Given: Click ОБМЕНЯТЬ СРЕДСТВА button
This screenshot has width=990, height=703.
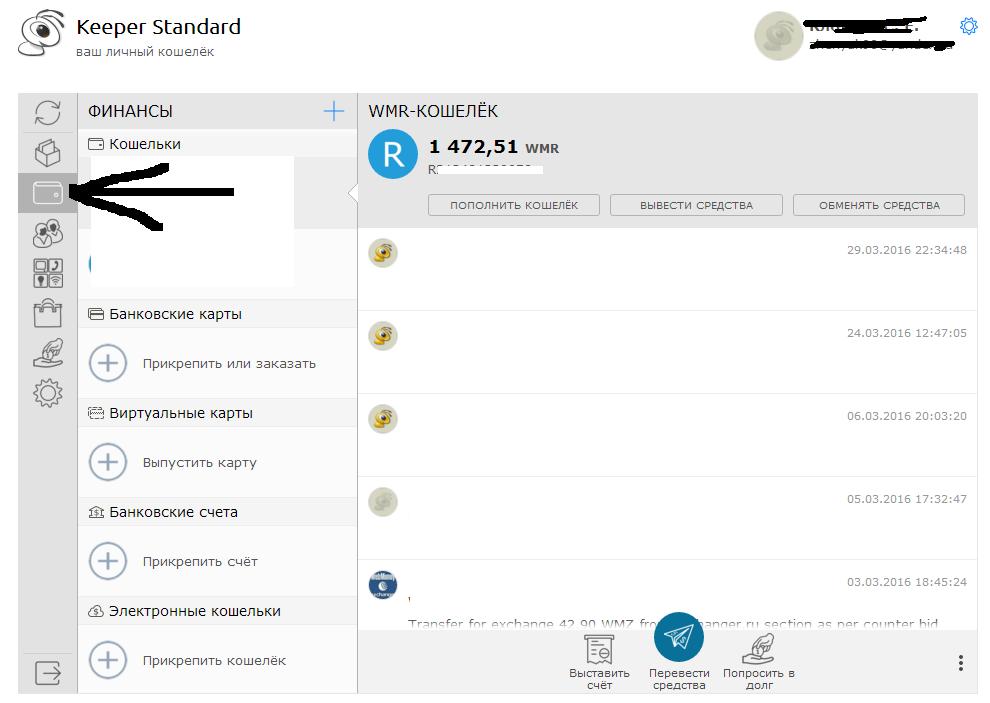Looking at the screenshot, I should [x=879, y=205].
